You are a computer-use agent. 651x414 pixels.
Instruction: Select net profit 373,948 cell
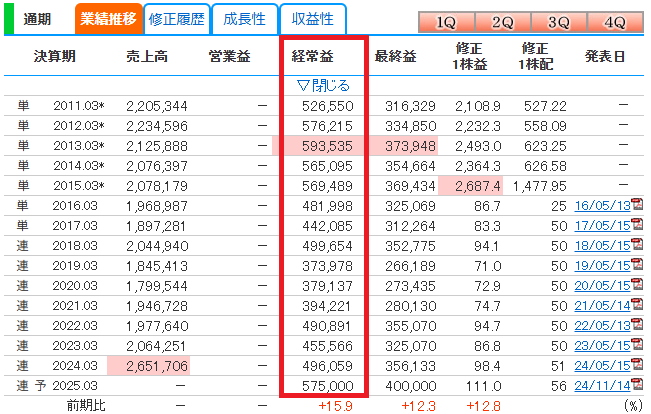[410, 146]
